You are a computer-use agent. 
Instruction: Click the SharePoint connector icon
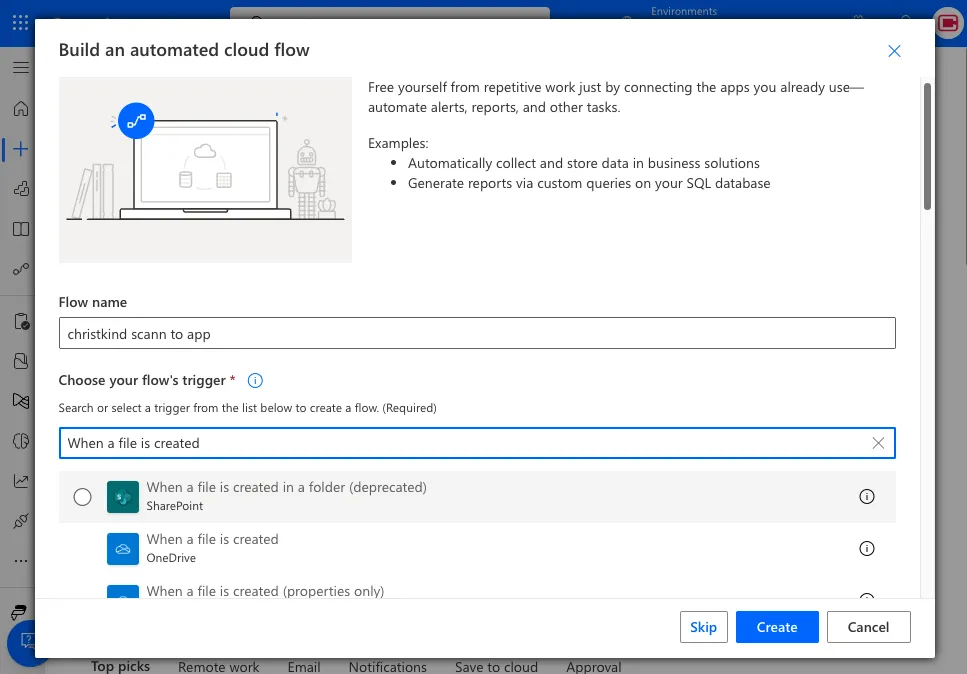[123, 497]
